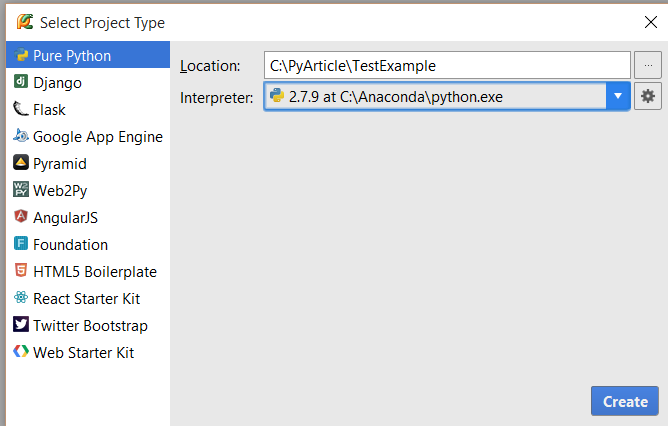The height and width of the screenshot is (426, 668).
Task: Select Web Starter Kit label
Action: tap(84, 353)
